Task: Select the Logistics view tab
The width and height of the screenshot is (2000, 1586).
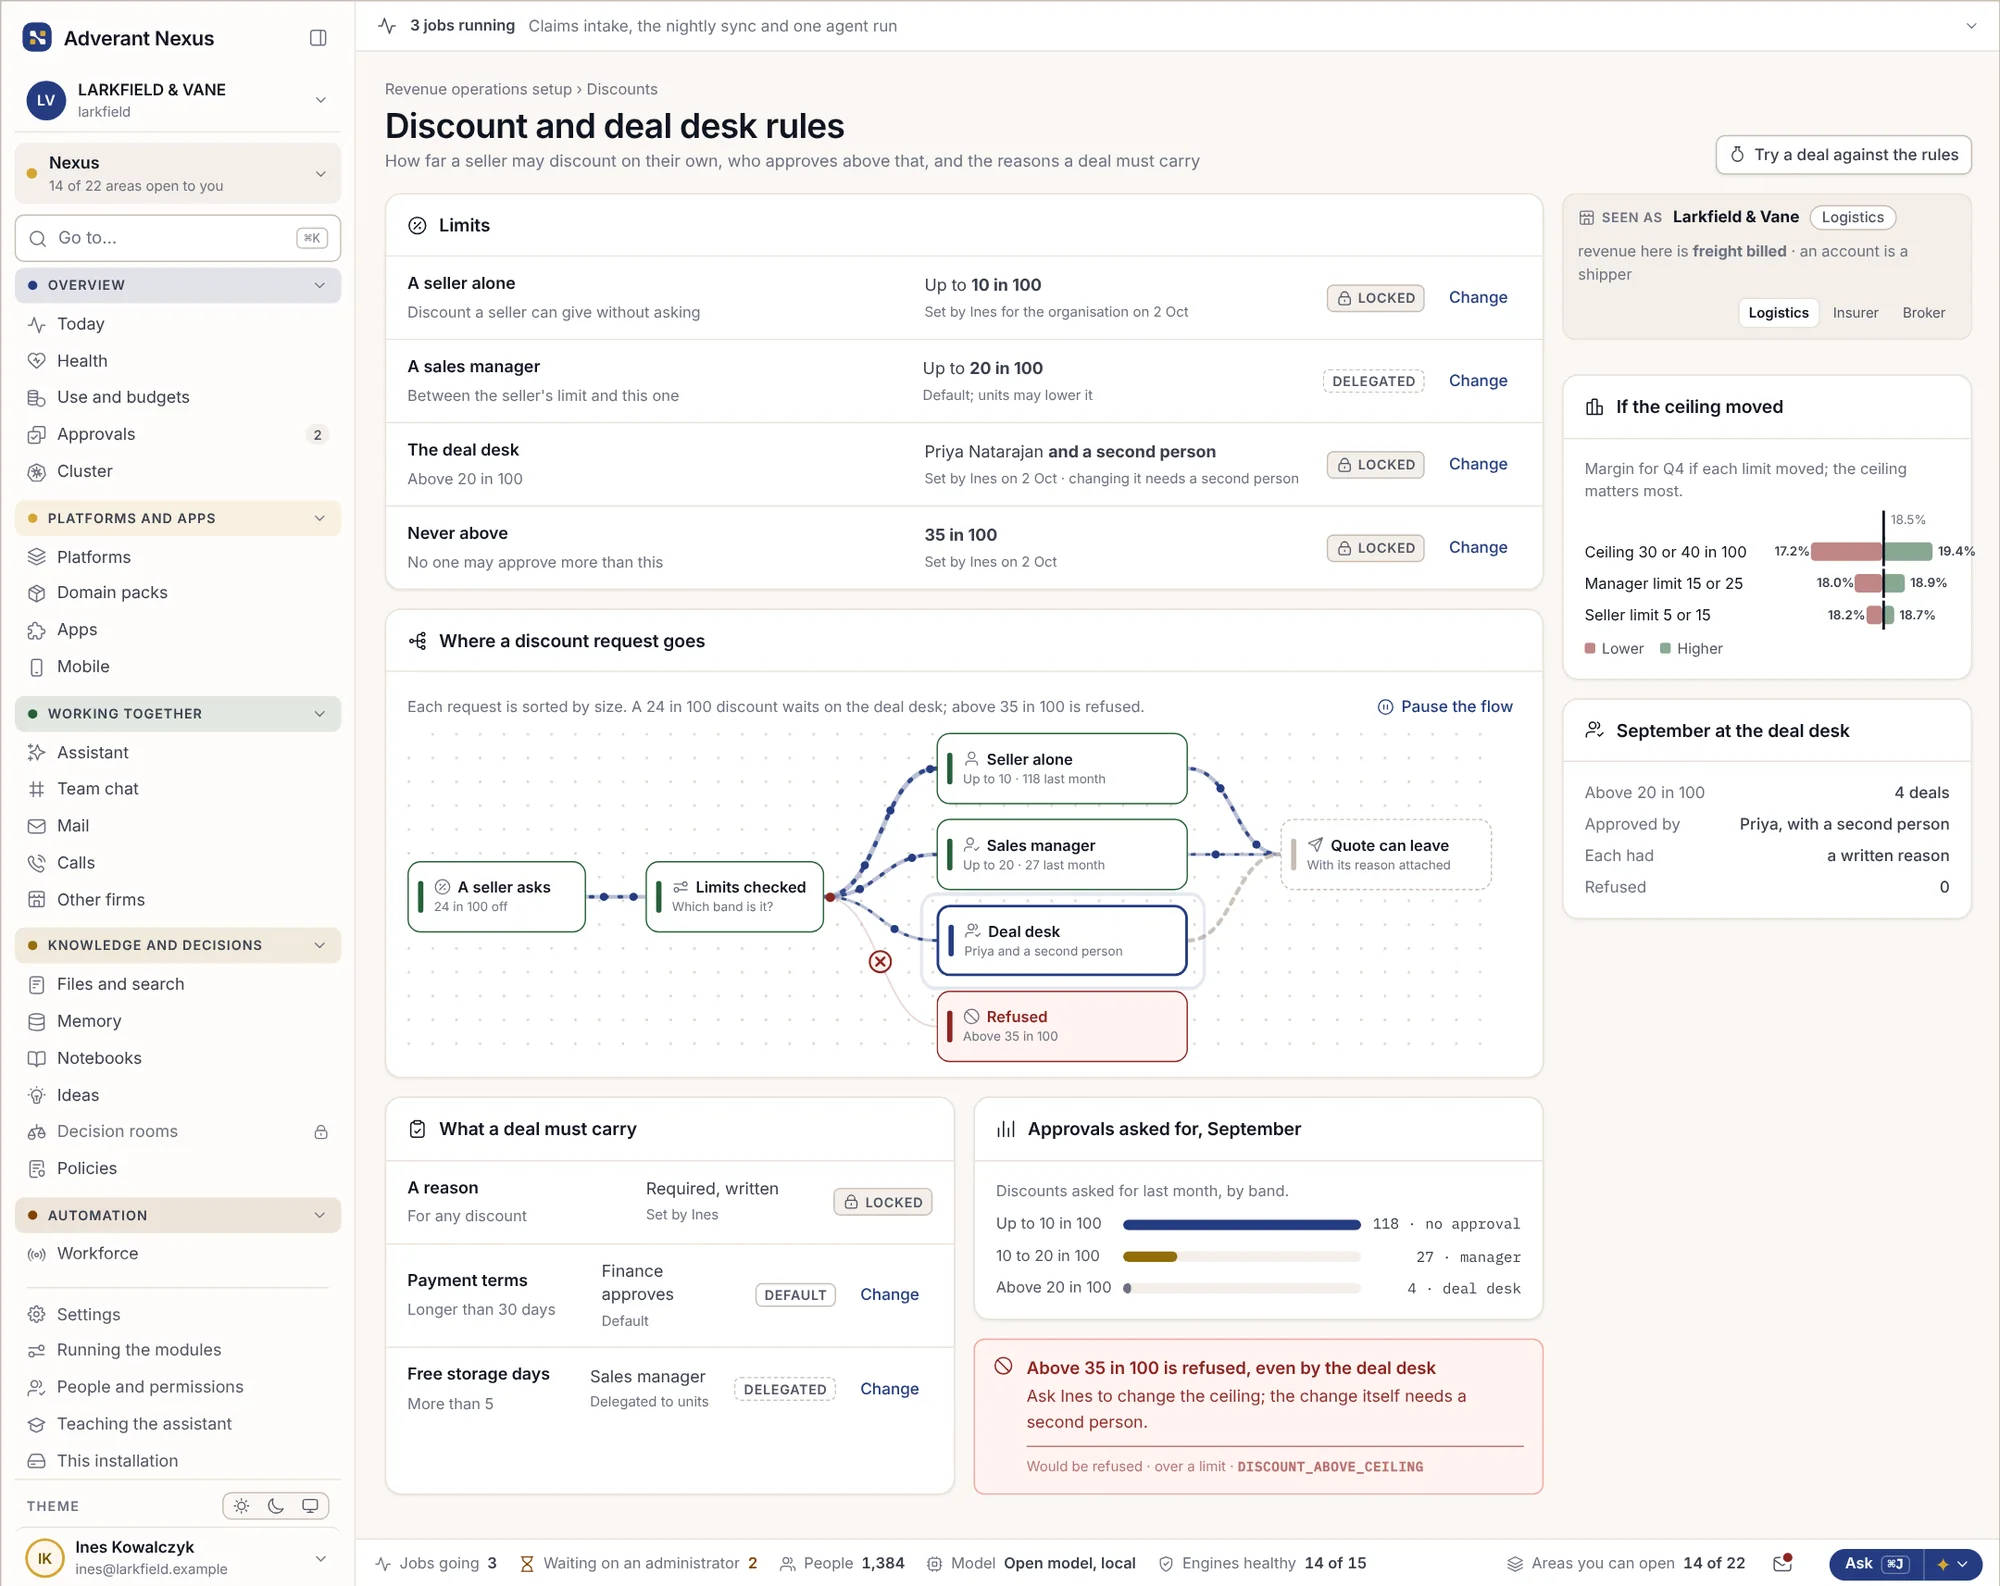Action: pos(1778,313)
